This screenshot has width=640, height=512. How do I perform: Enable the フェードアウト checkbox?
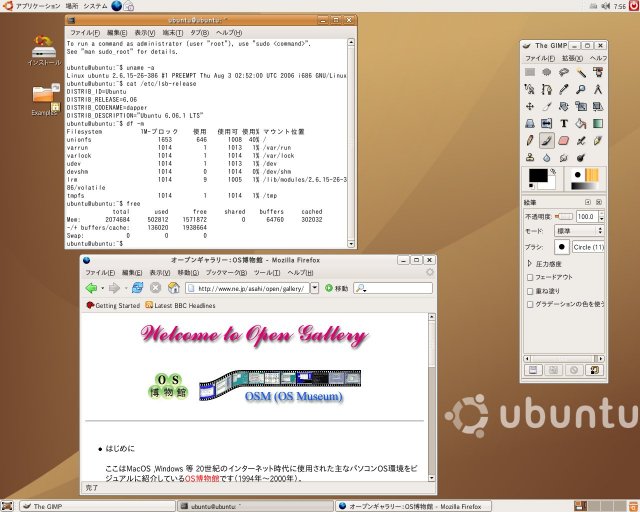[530, 277]
